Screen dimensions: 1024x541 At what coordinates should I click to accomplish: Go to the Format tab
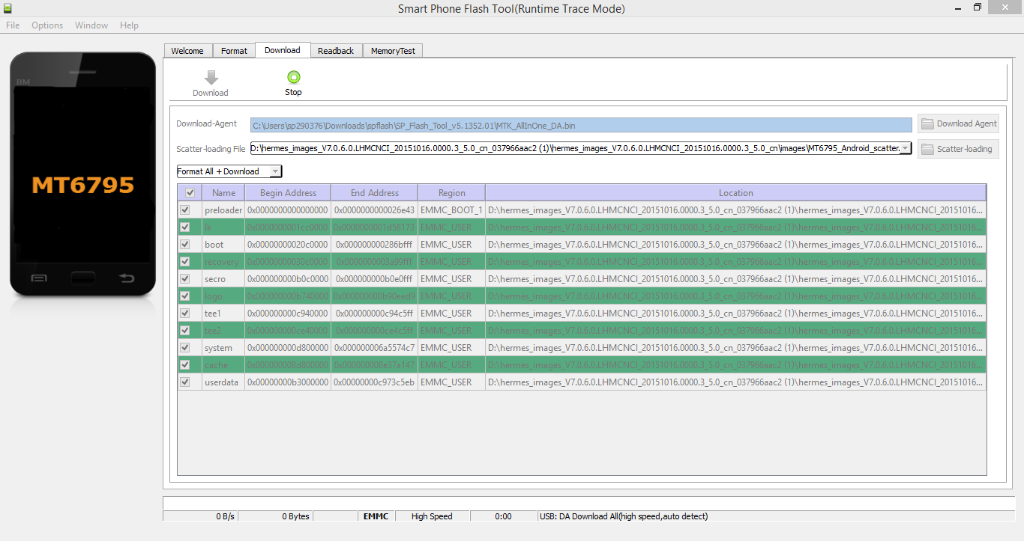tap(234, 50)
